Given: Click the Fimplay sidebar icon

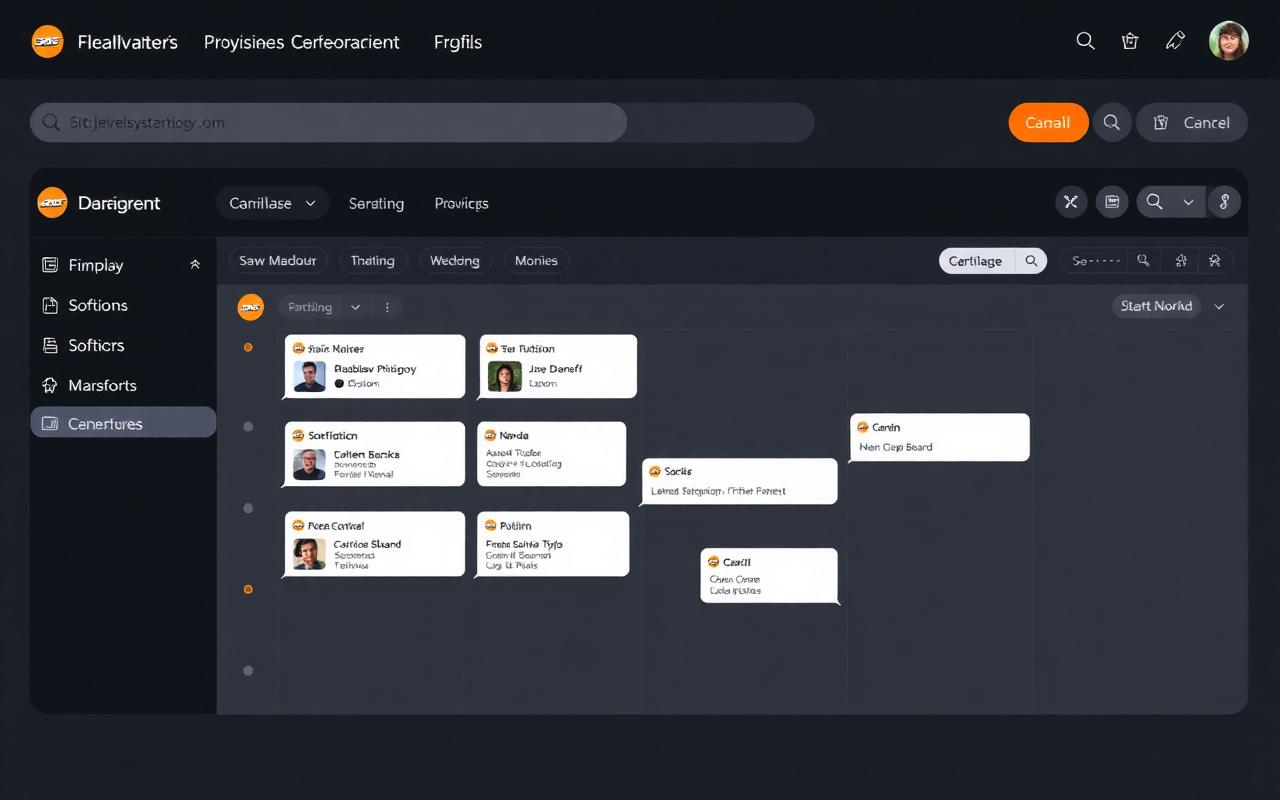Looking at the screenshot, I should pyautogui.click(x=50, y=265).
